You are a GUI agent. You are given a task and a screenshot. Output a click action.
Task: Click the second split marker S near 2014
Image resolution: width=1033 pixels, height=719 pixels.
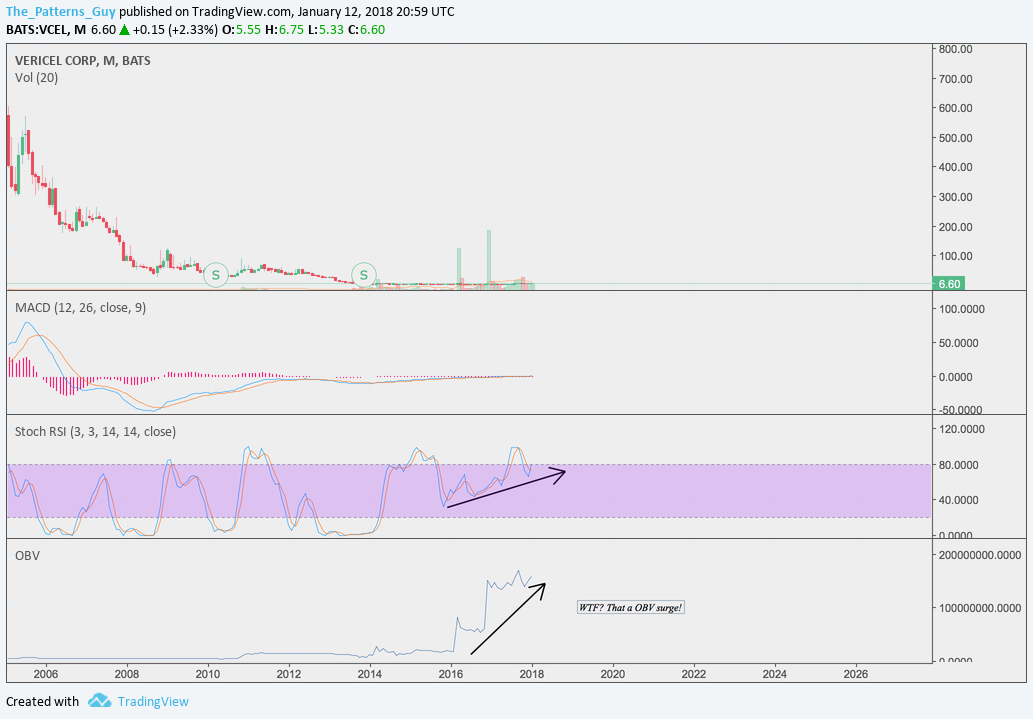(364, 275)
